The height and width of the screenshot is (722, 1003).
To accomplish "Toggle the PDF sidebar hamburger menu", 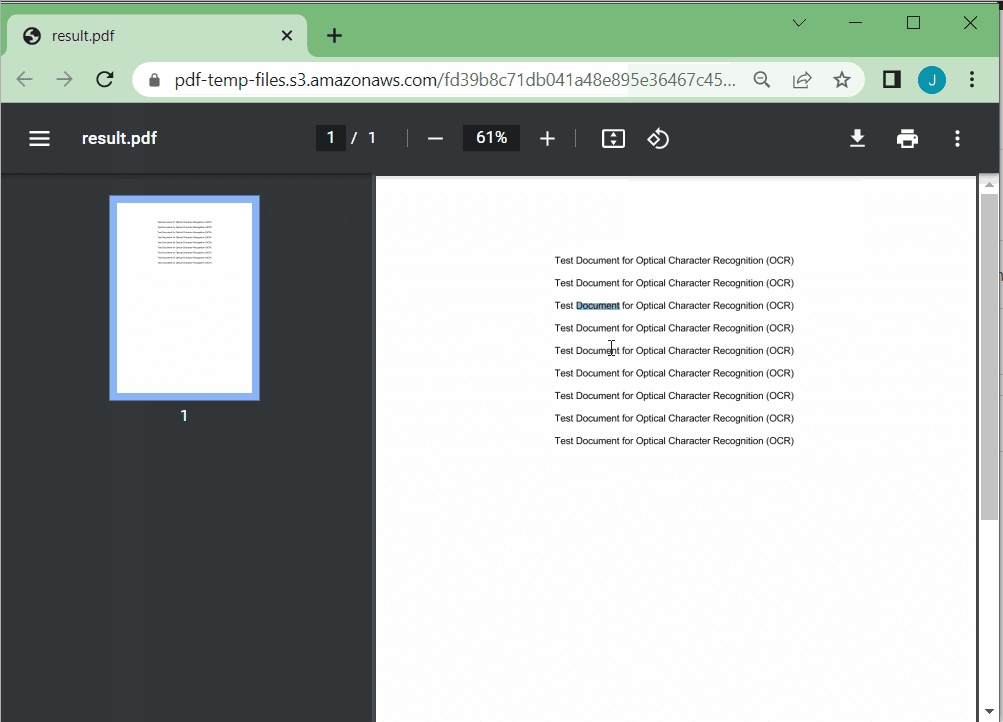I will pos(39,138).
